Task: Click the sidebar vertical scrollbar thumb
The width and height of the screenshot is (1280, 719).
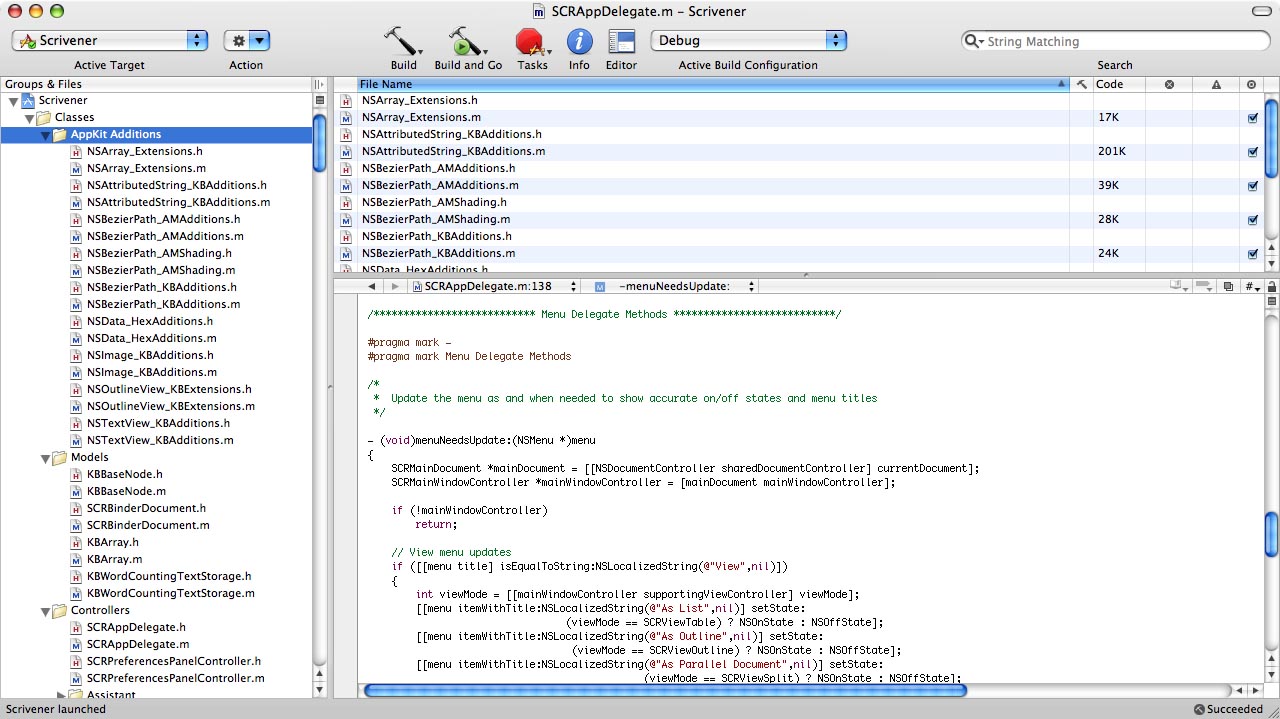Action: [x=320, y=143]
